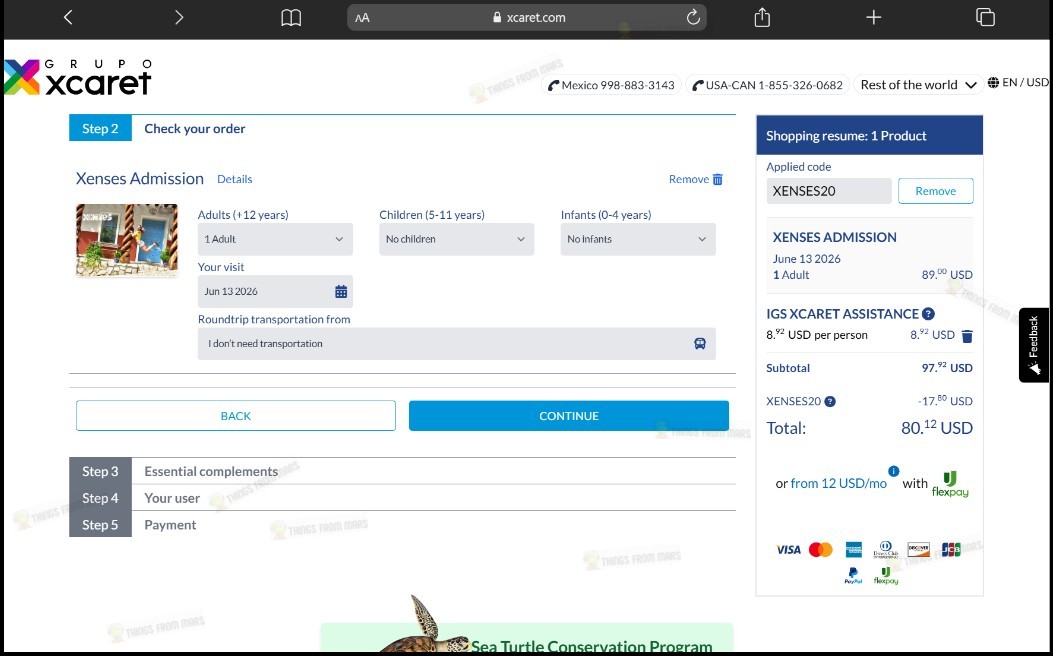Click the Subtotal 97.92 USD value
Viewport: 1053px width, 656px height.
947,368
